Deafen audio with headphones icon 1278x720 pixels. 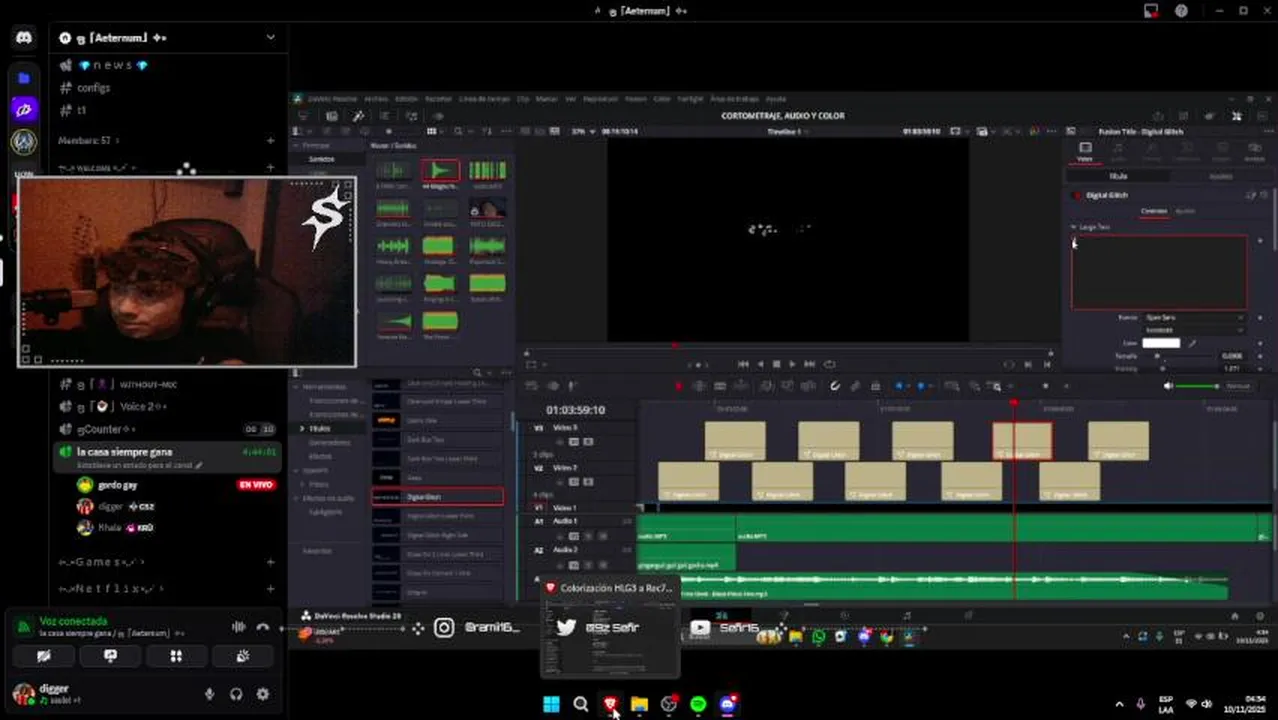click(236, 694)
